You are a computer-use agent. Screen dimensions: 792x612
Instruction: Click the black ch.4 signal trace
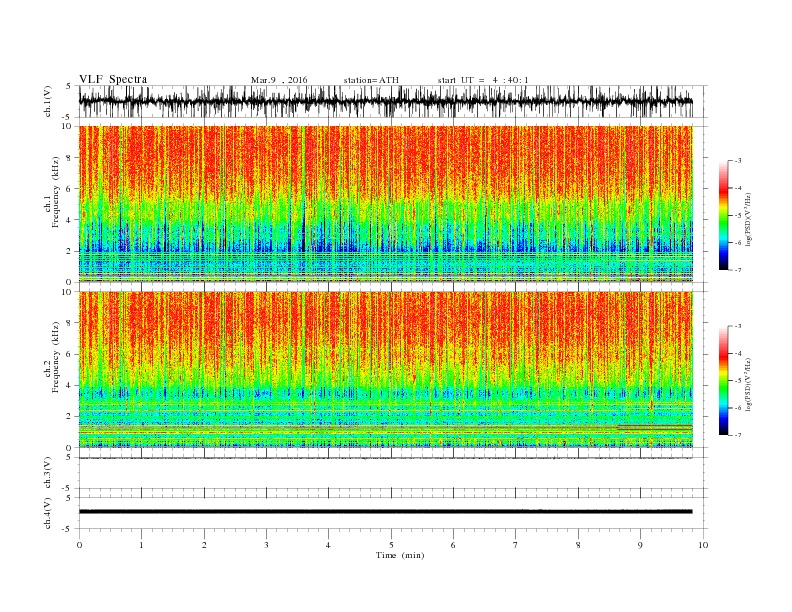pos(385,512)
